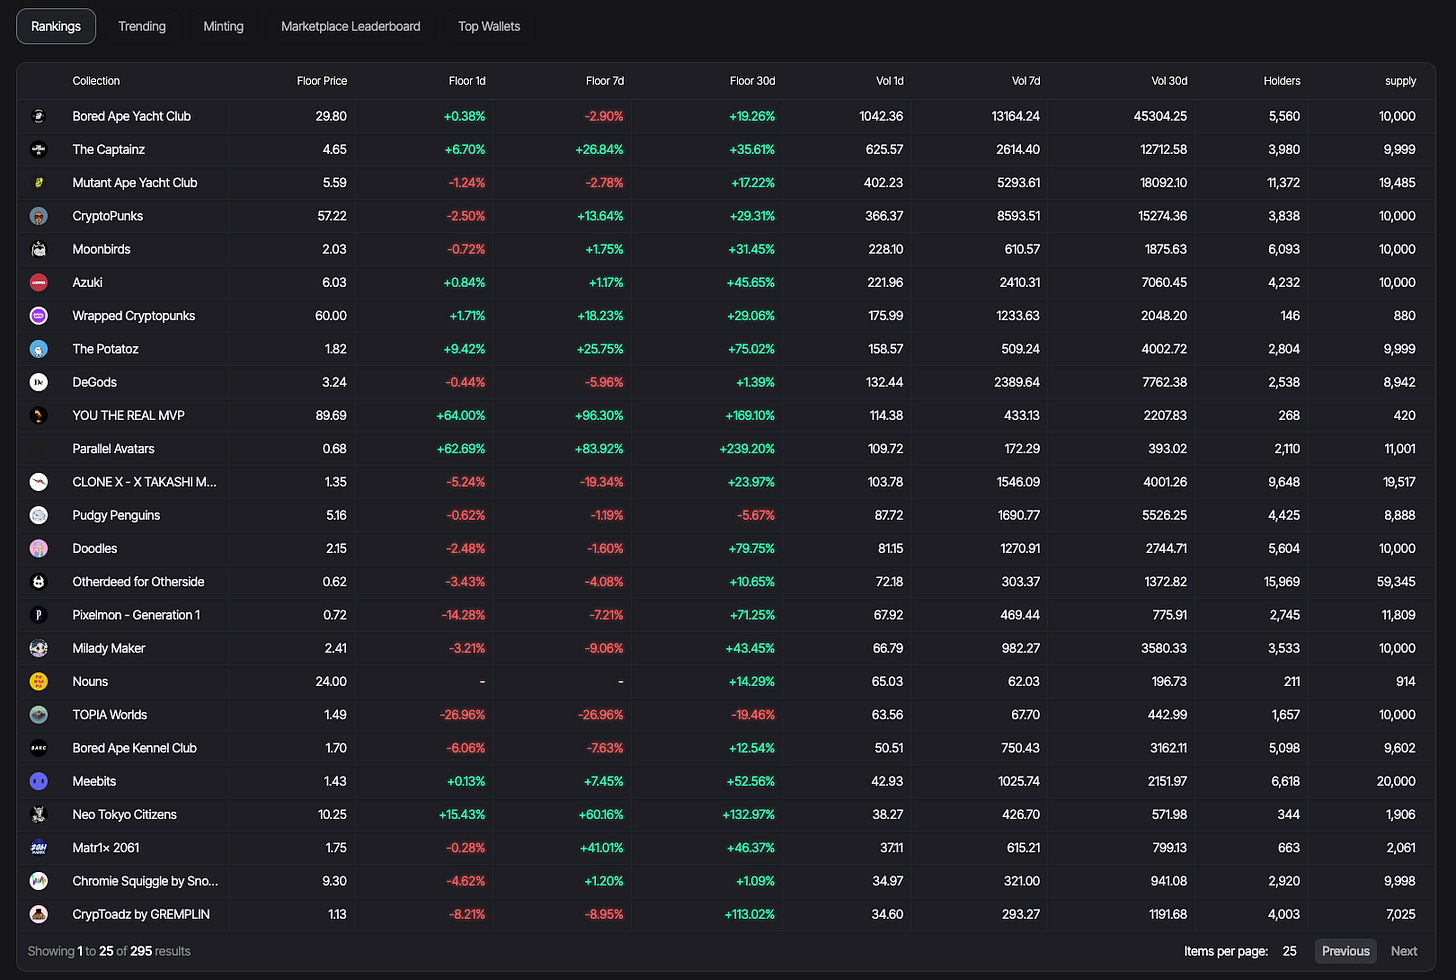Click the DeGods collection icon
Image resolution: width=1456 pixels, height=980 pixels.
[x=39, y=382]
